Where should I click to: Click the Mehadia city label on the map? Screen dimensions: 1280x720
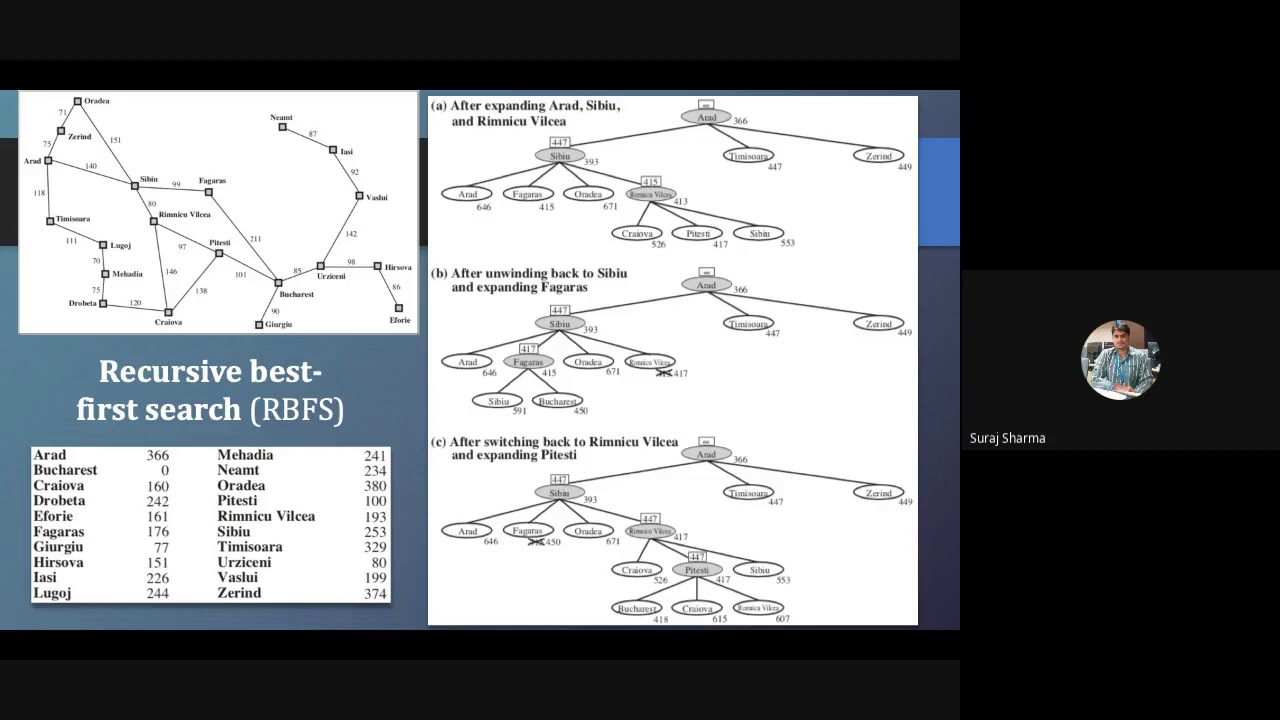[x=127, y=274]
